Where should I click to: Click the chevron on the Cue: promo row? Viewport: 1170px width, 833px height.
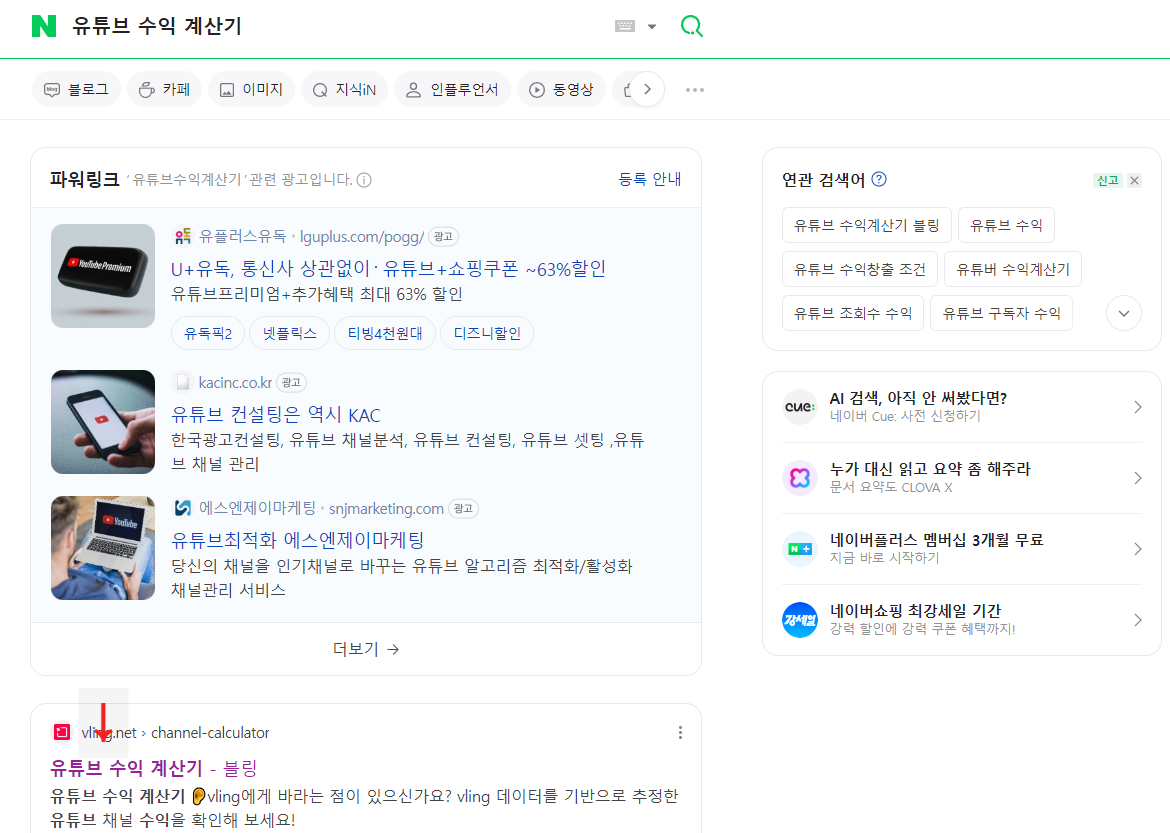[x=1137, y=408]
